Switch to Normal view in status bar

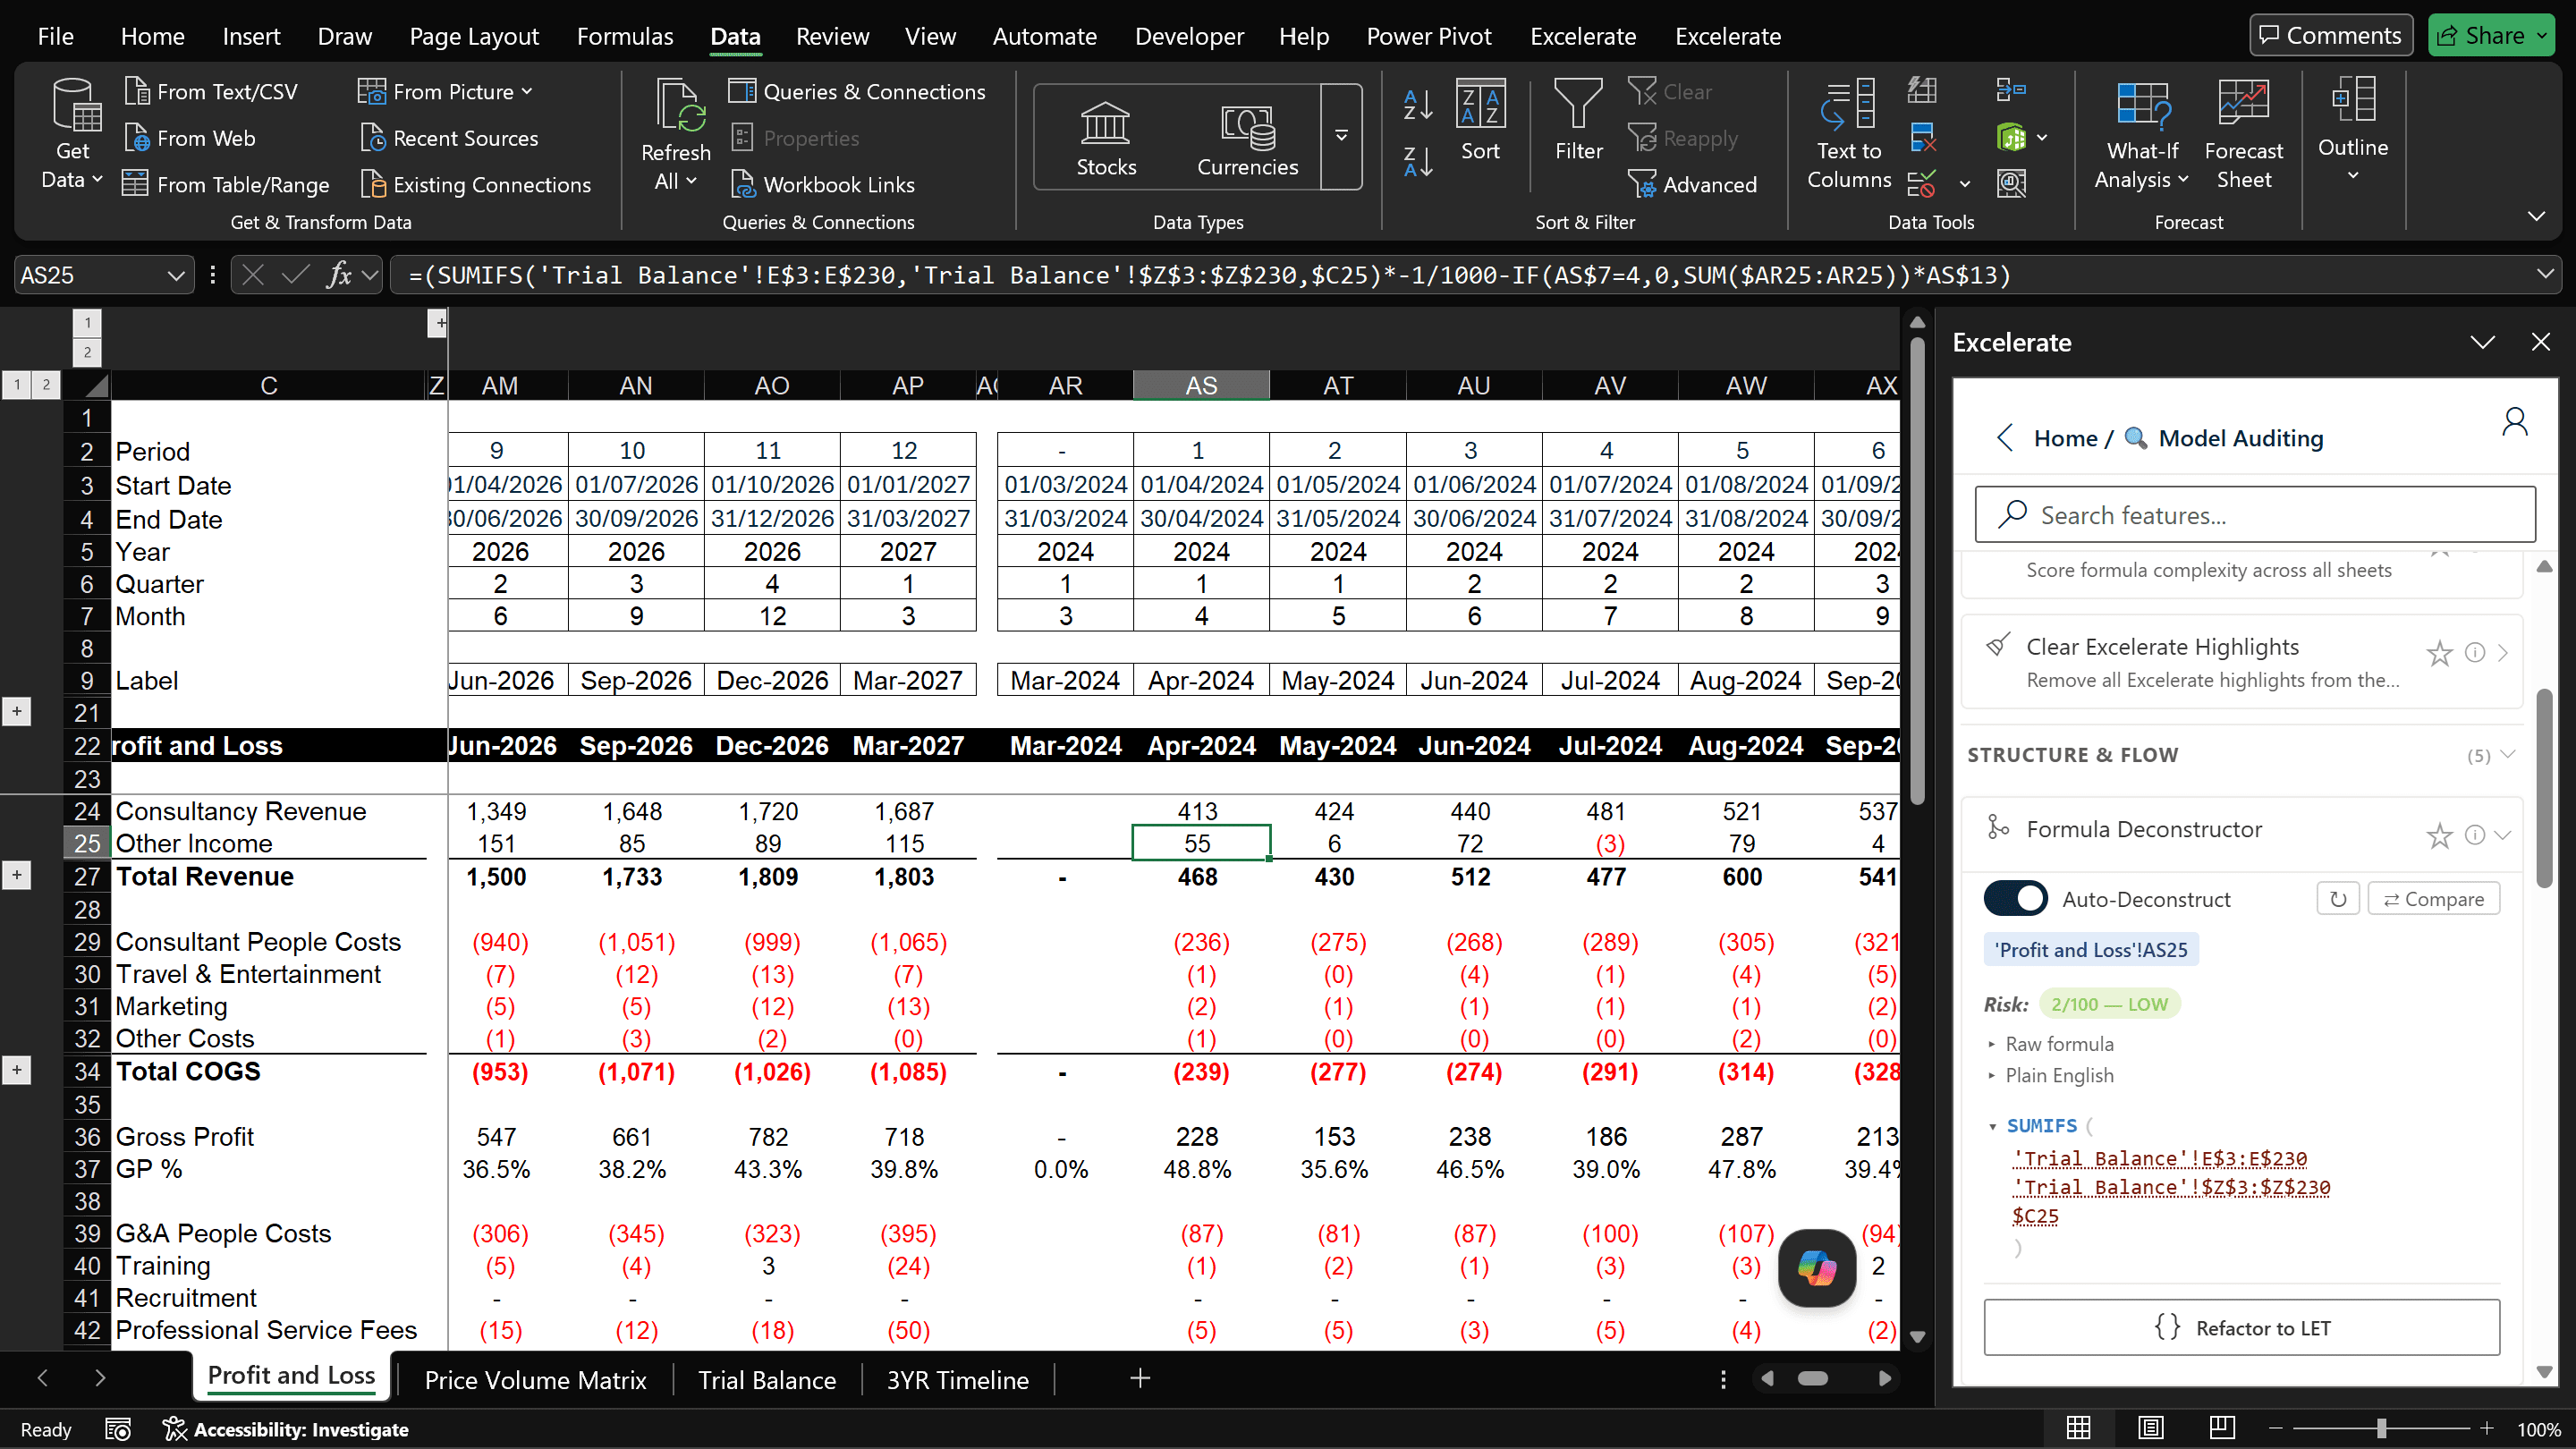click(x=2079, y=1428)
